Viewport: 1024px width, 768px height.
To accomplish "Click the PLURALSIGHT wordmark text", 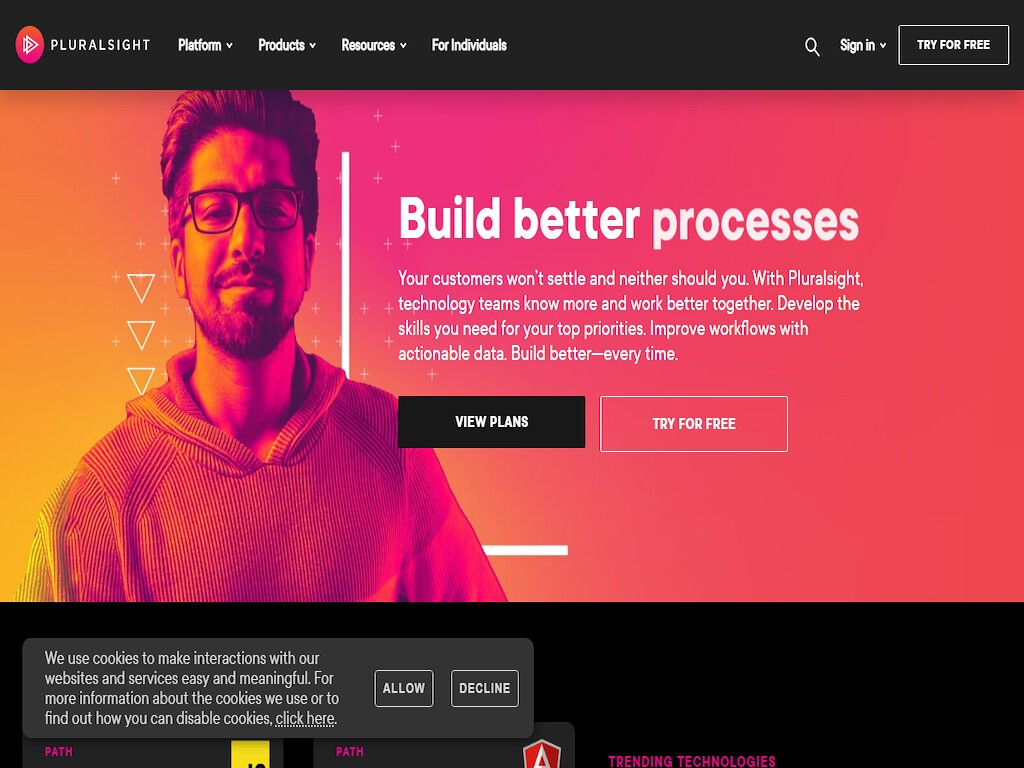I will click(x=101, y=45).
